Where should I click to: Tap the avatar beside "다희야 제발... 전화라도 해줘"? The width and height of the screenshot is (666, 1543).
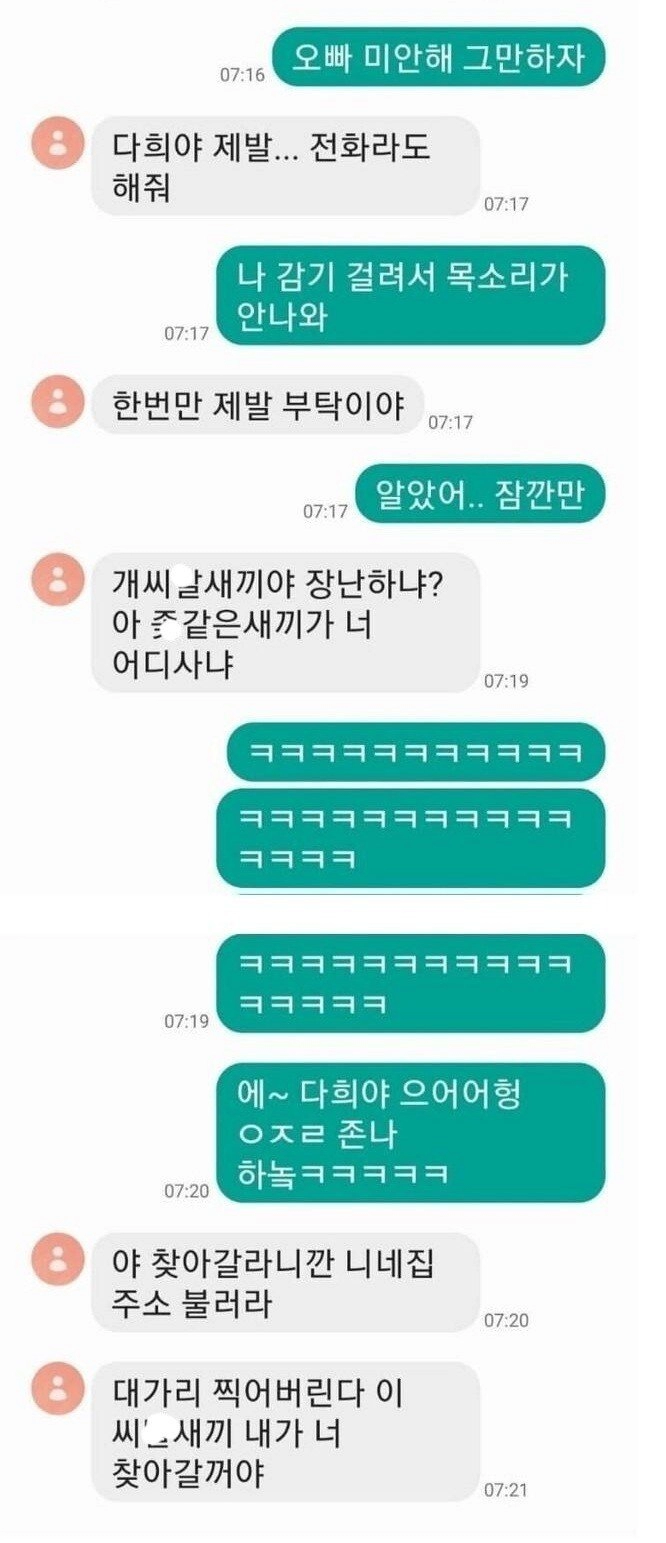click(x=58, y=143)
